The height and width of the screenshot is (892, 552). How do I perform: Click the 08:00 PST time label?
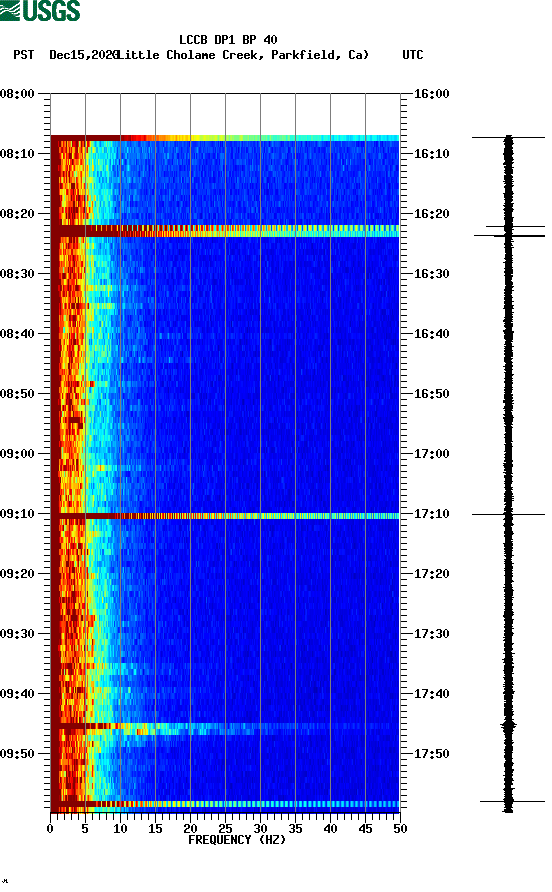pos(18,94)
